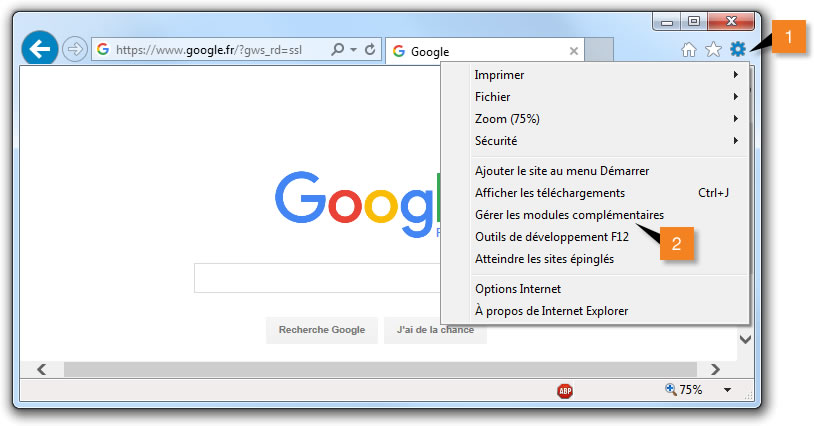The width and height of the screenshot is (814, 426).
Task: Click the Recherche Google button
Action: click(x=321, y=330)
